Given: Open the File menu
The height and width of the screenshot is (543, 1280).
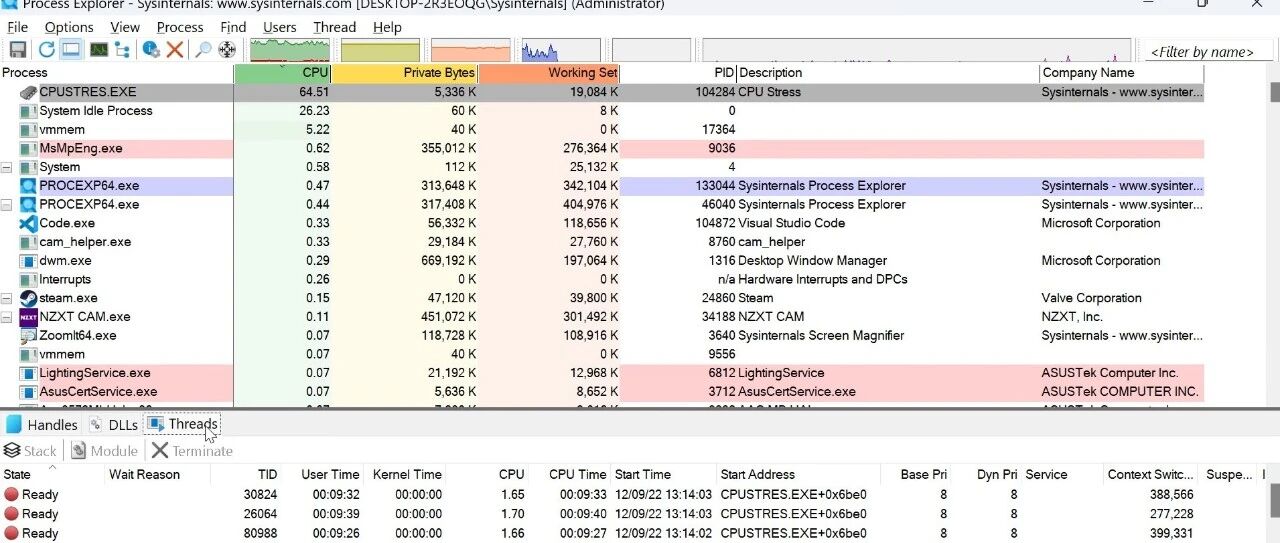Looking at the screenshot, I should tap(18, 27).
